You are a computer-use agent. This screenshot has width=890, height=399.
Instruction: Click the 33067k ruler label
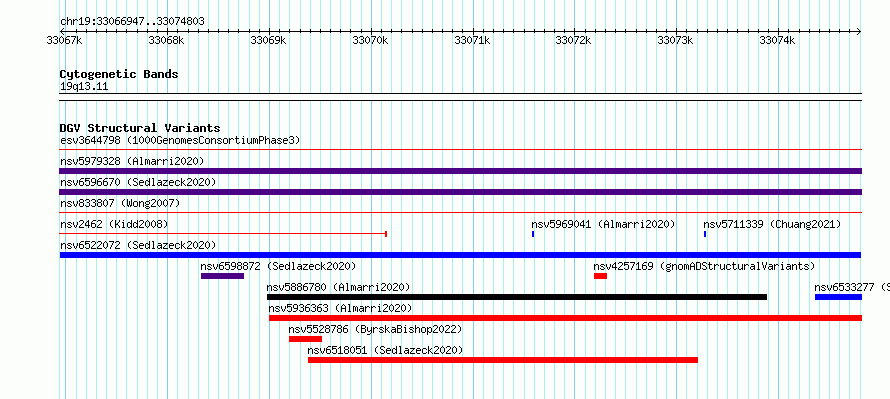point(64,40)
